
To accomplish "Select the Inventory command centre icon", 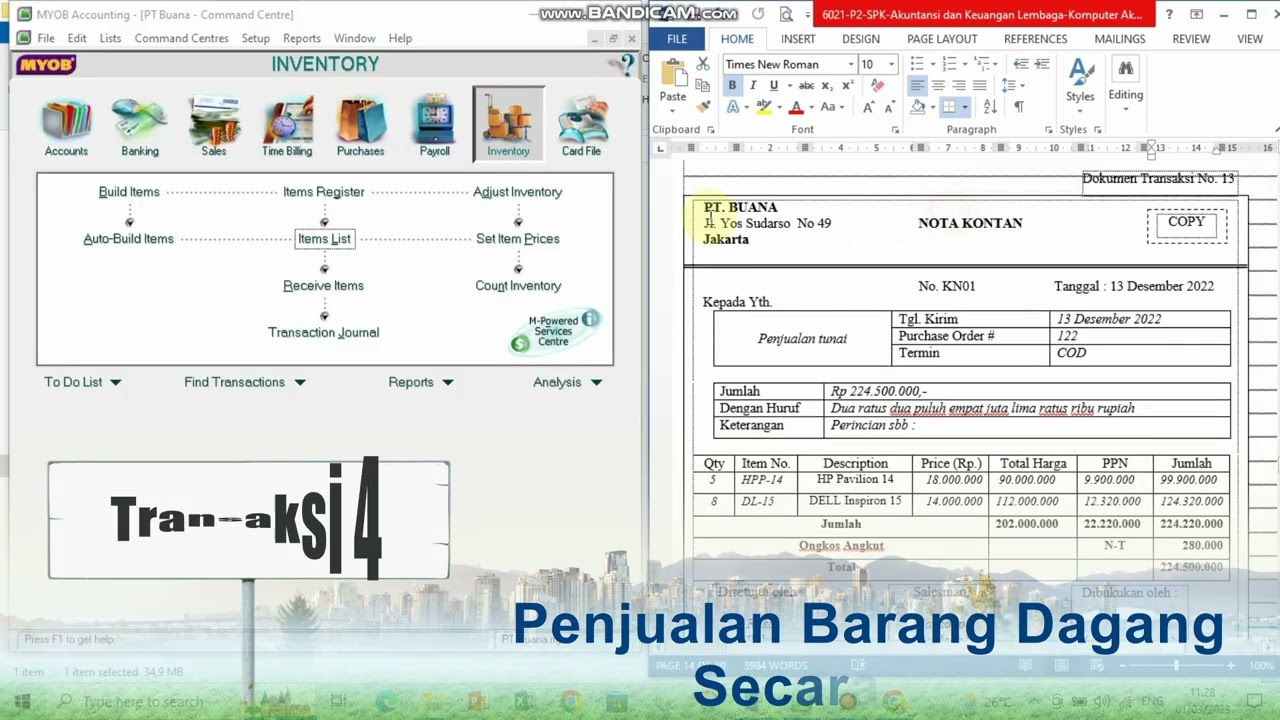I will (x=508, y=124).
